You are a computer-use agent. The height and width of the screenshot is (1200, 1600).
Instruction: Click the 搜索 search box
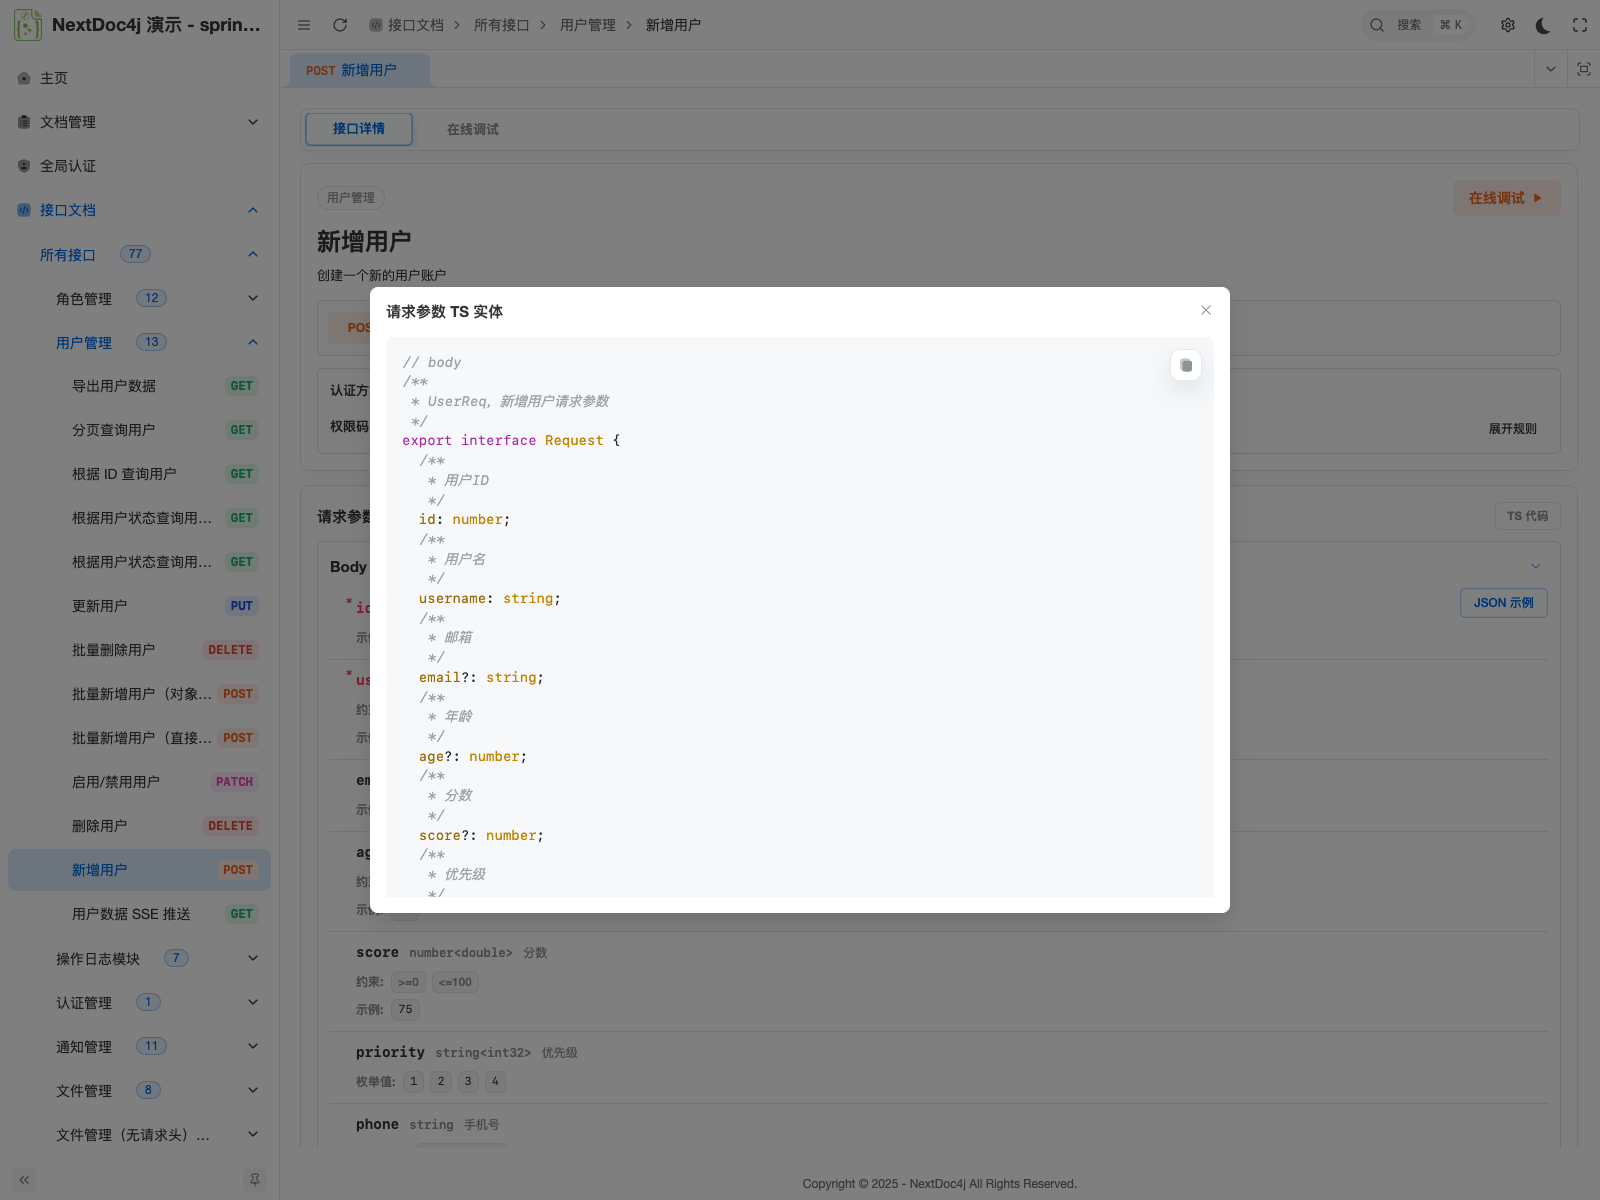pyautogui.click(x=1418, y=25)
